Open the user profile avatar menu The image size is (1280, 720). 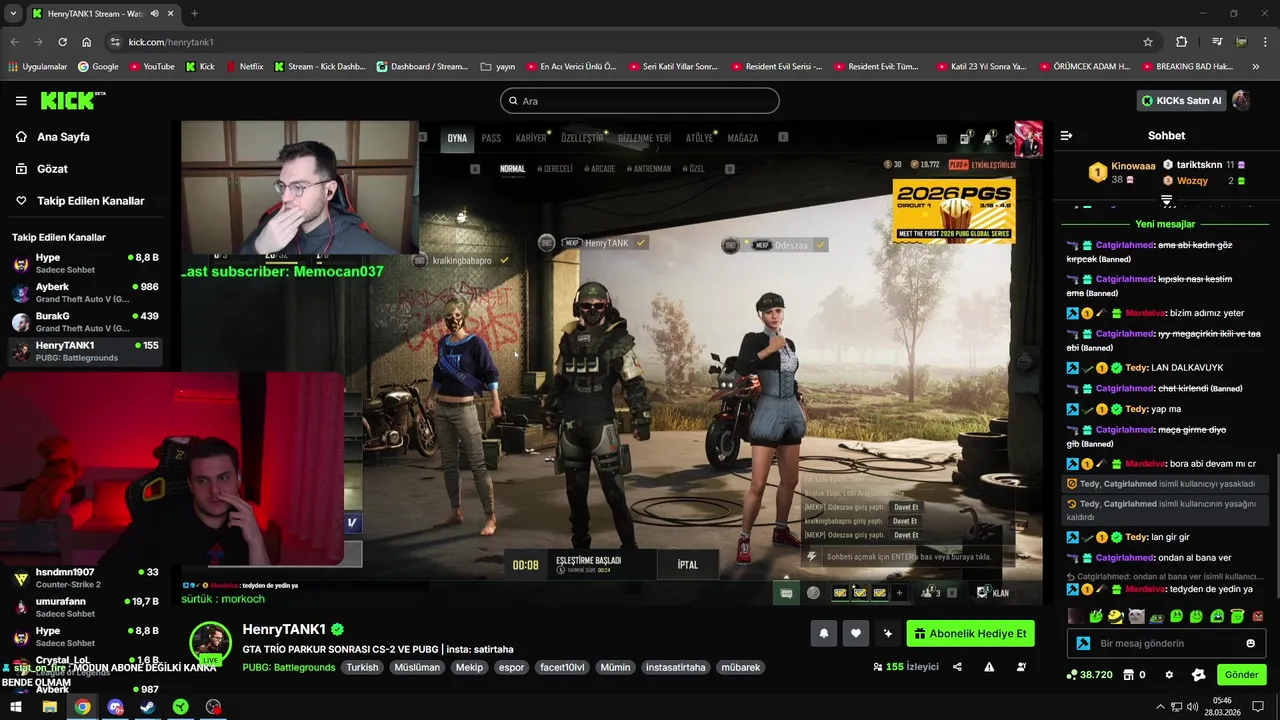coord(1241,101)
